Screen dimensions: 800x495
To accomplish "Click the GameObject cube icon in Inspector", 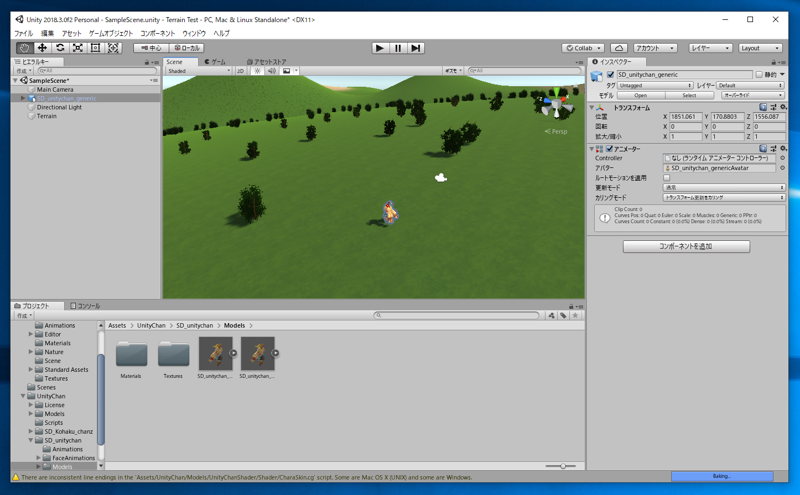I will pos(596,76).
